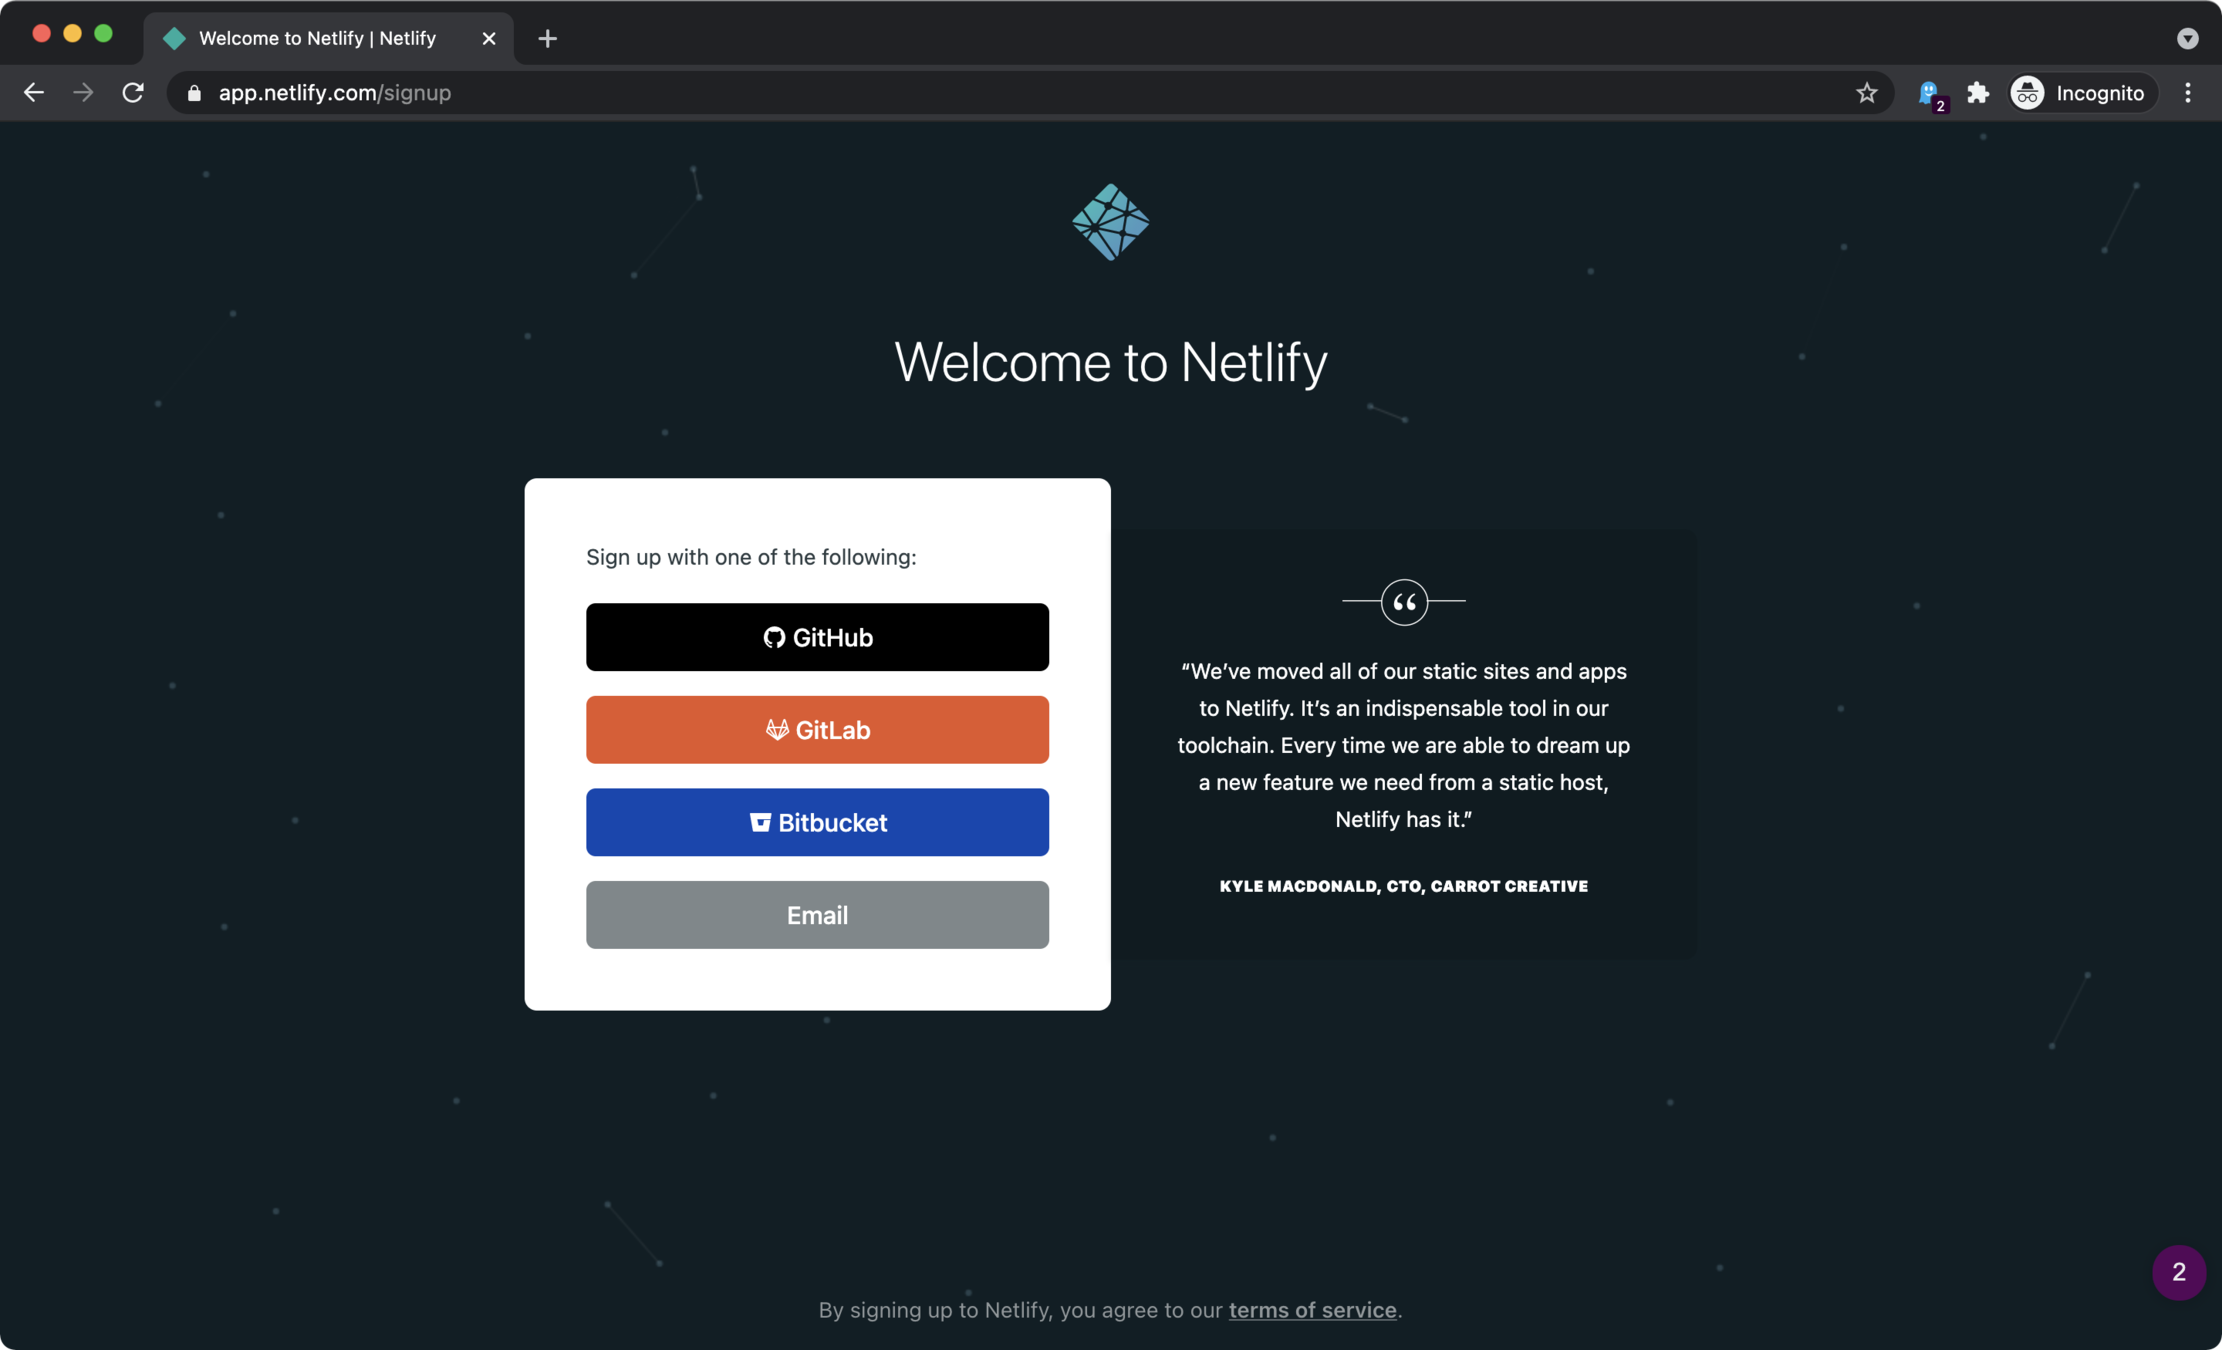Open the Extensions puzzle piece icon
Screen dimensions: 2222x1350
coord(1977,93)
